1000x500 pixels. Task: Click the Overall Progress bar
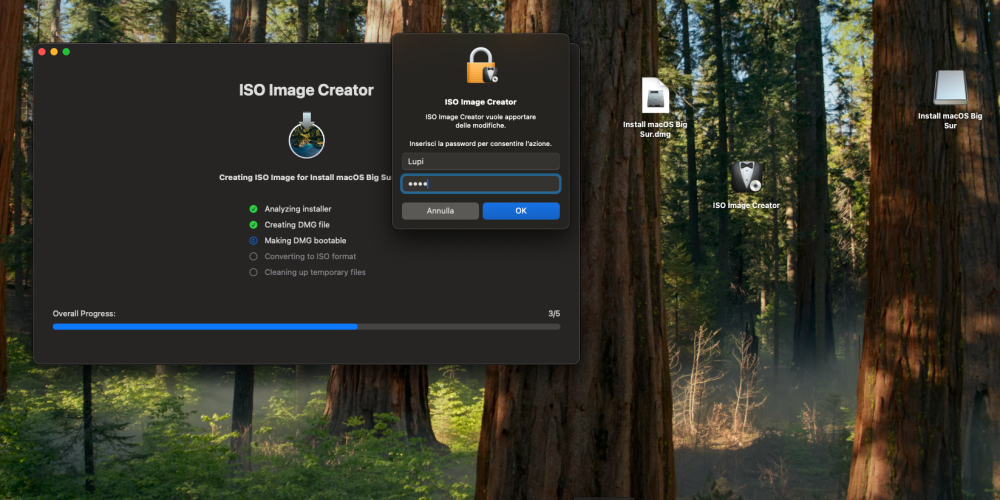[307, 327]
